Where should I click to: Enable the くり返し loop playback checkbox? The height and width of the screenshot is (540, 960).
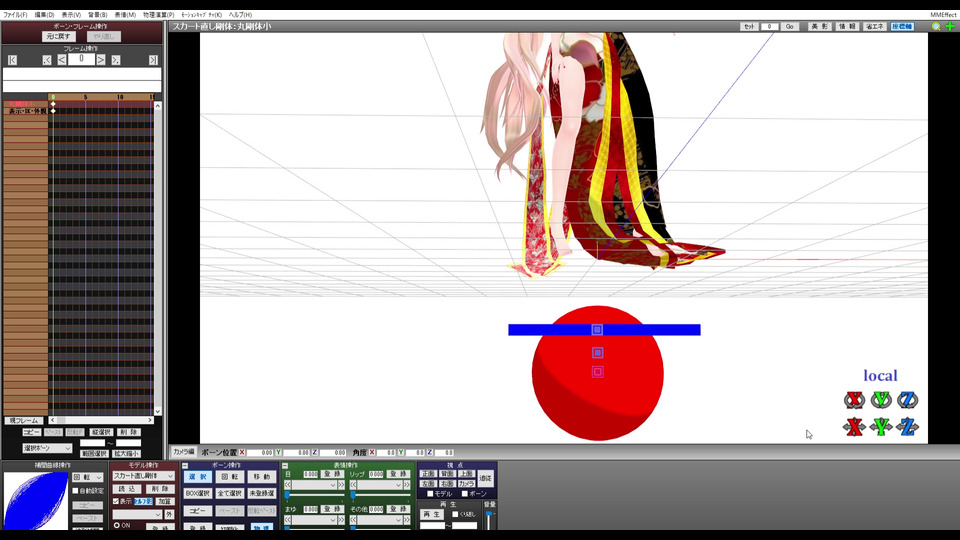tap(455, 514)
